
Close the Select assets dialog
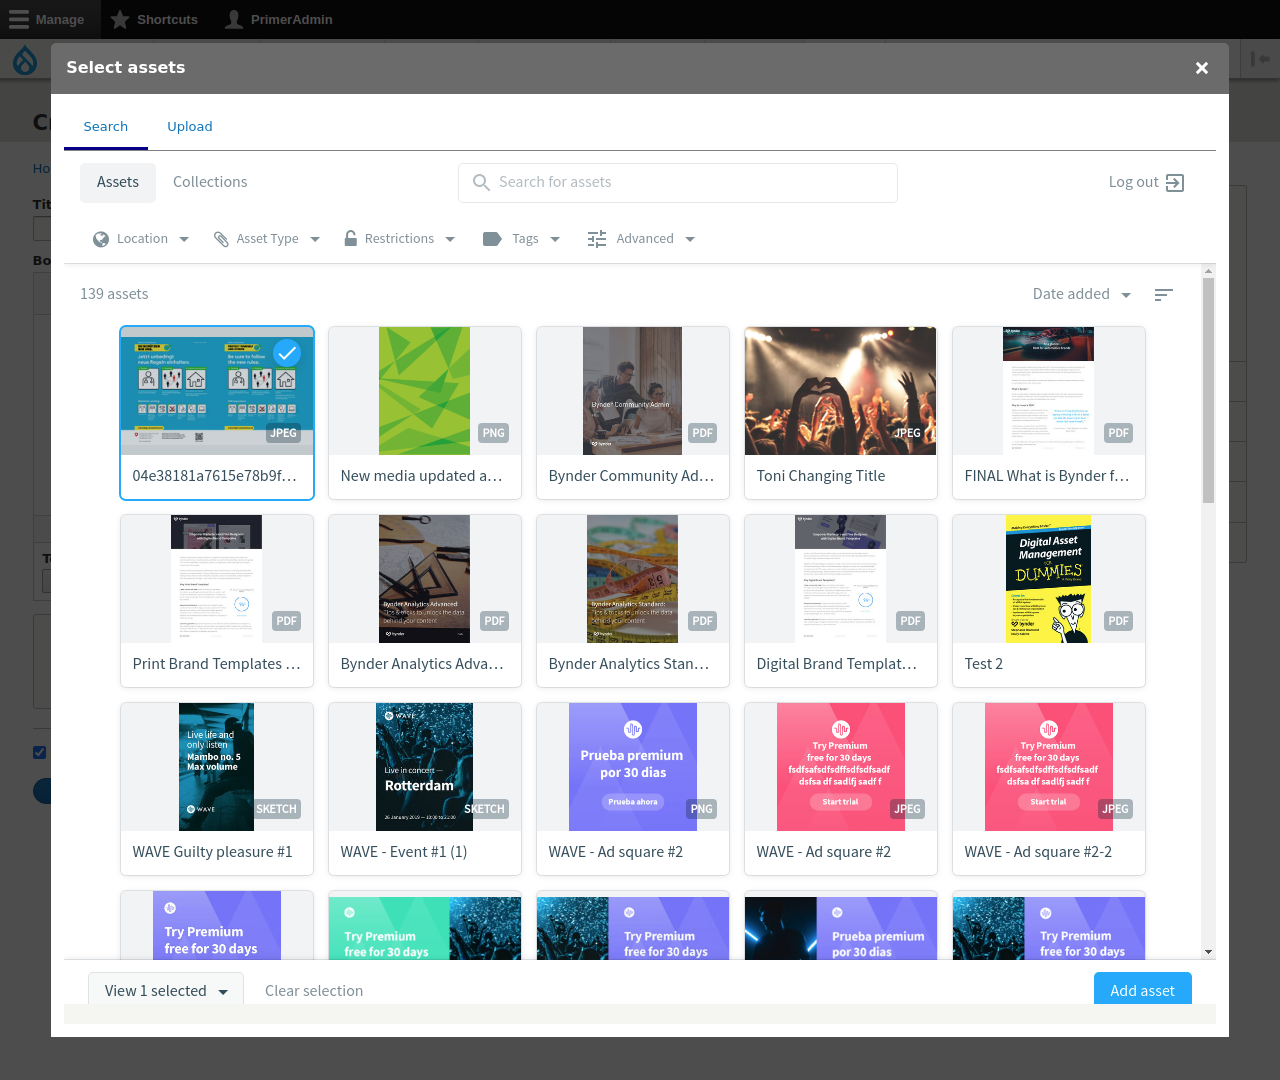coord(1202,68)
